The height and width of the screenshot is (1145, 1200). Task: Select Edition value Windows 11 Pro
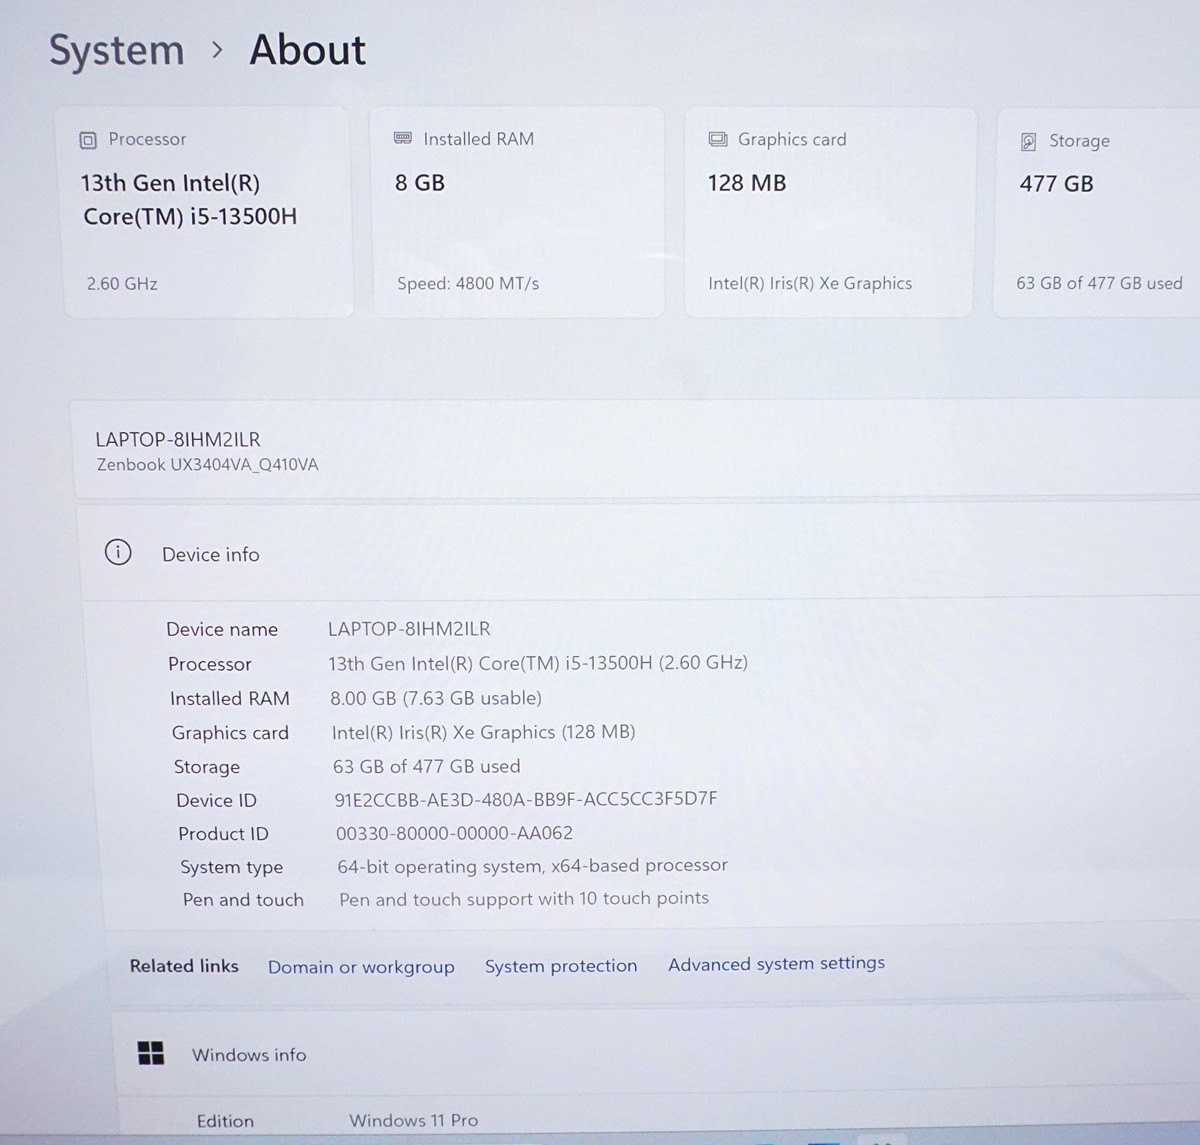[414, 1120]
